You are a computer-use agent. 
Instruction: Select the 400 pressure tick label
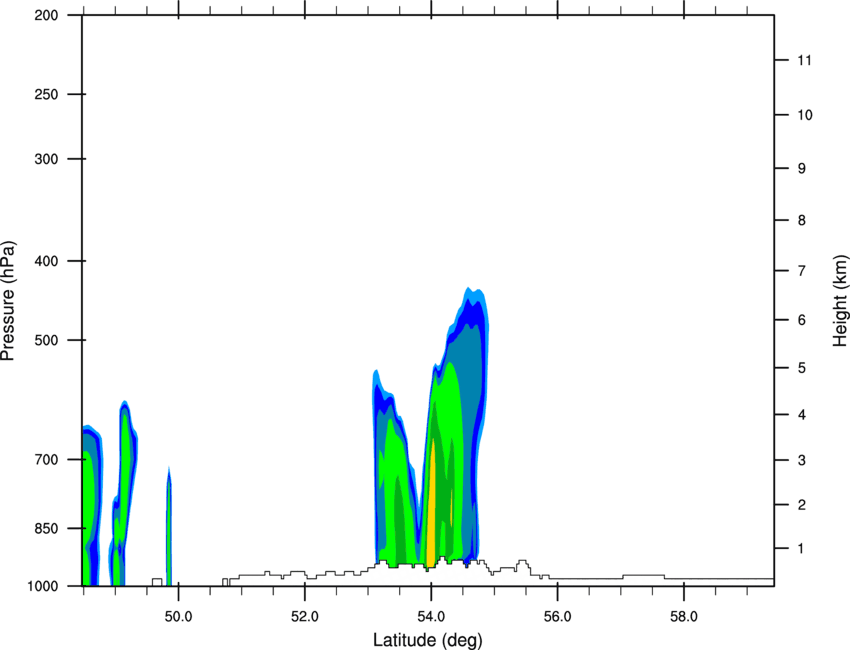point(47,261)
